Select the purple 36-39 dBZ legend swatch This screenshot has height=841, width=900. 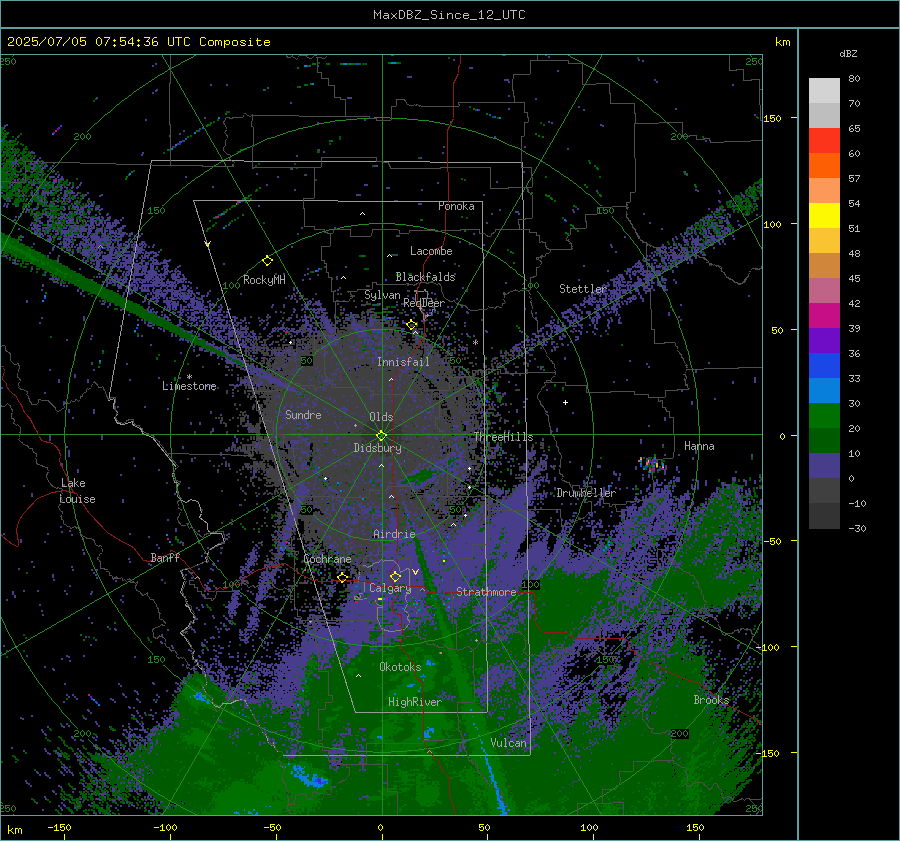click(824, 341)
